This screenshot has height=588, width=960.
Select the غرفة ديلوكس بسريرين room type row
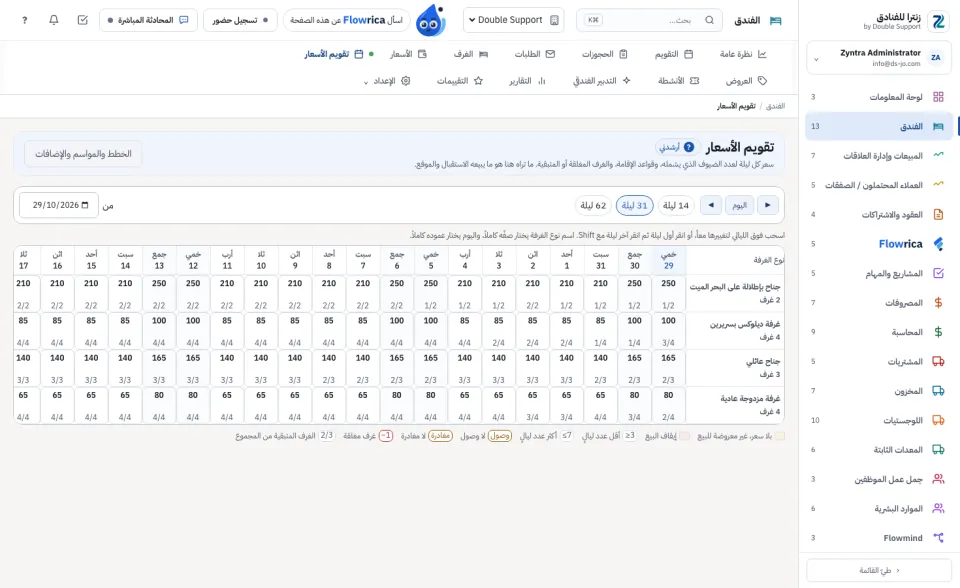pos(735,330)
